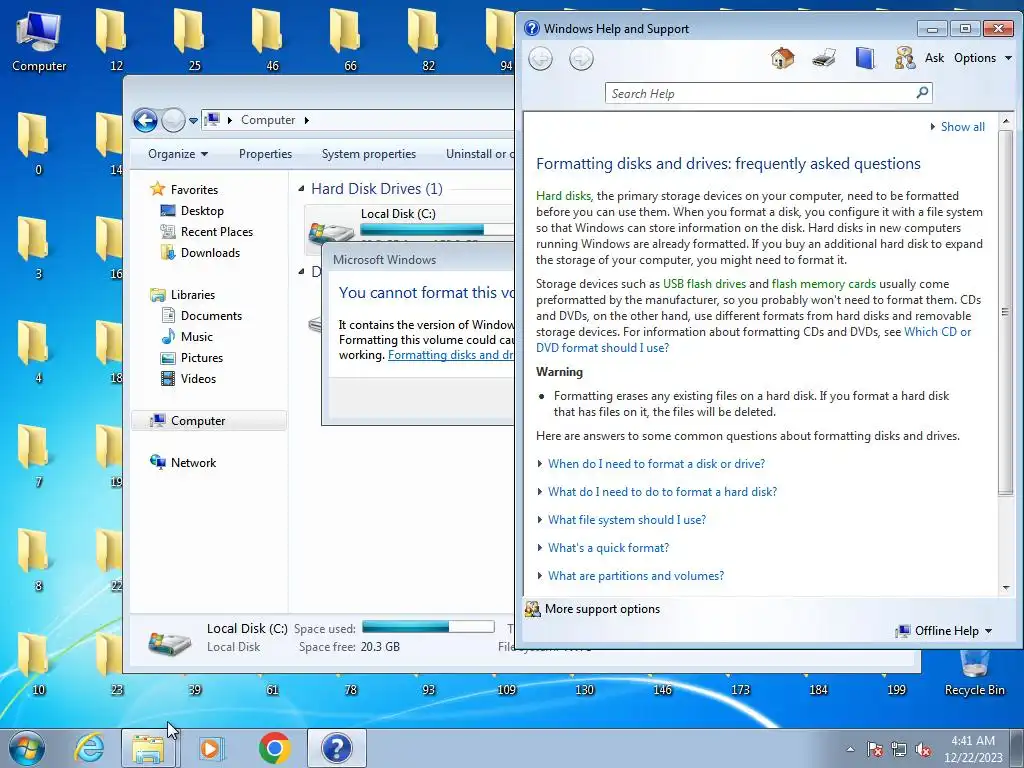The width and height of the screenshot is (1024, 768).
Task: Print the help topic via printer icon
Action: click(x=824, y=59)
